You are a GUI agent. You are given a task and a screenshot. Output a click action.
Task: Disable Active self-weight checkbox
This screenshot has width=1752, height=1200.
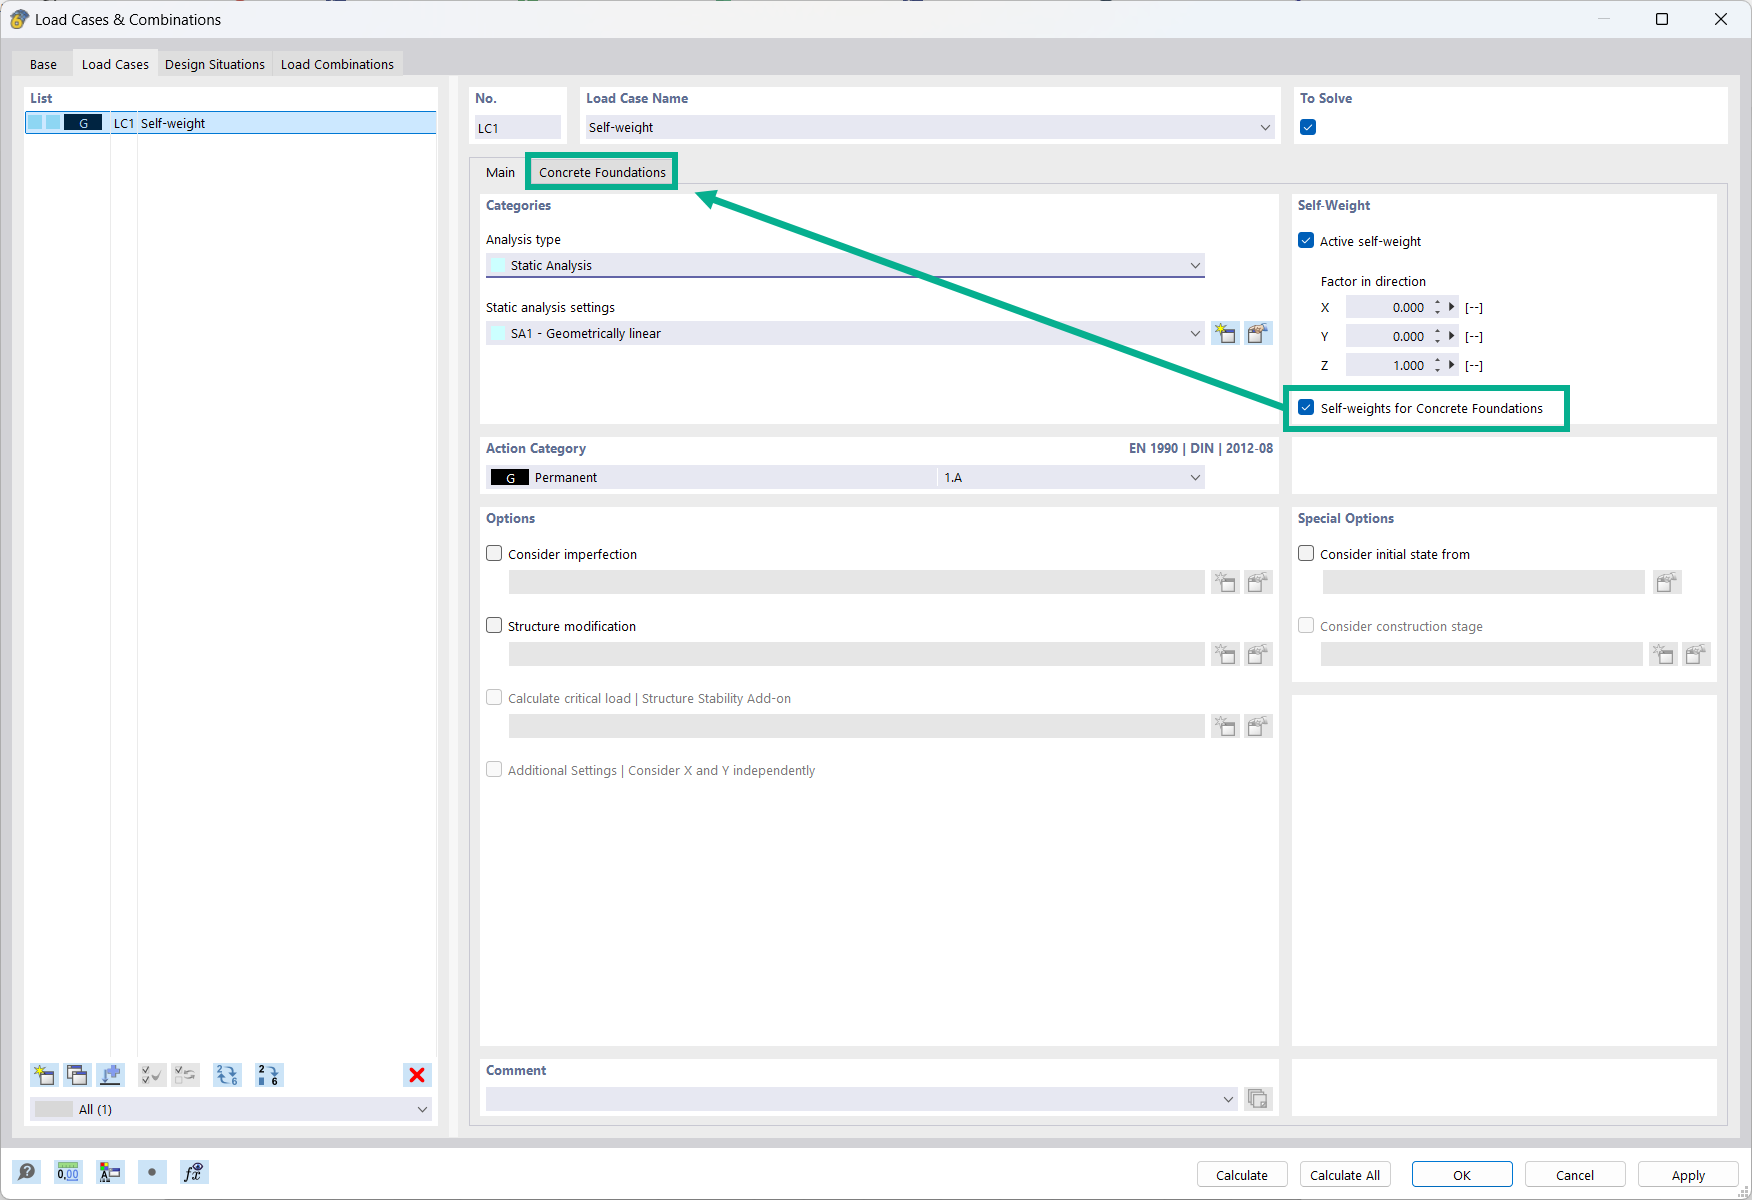pyautogui.click(x=1306, y=241)
